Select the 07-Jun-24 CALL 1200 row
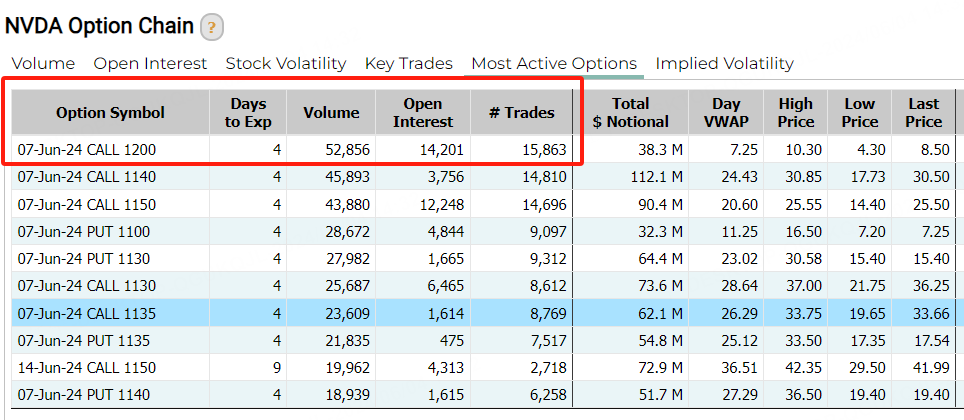 pos(483,149)
